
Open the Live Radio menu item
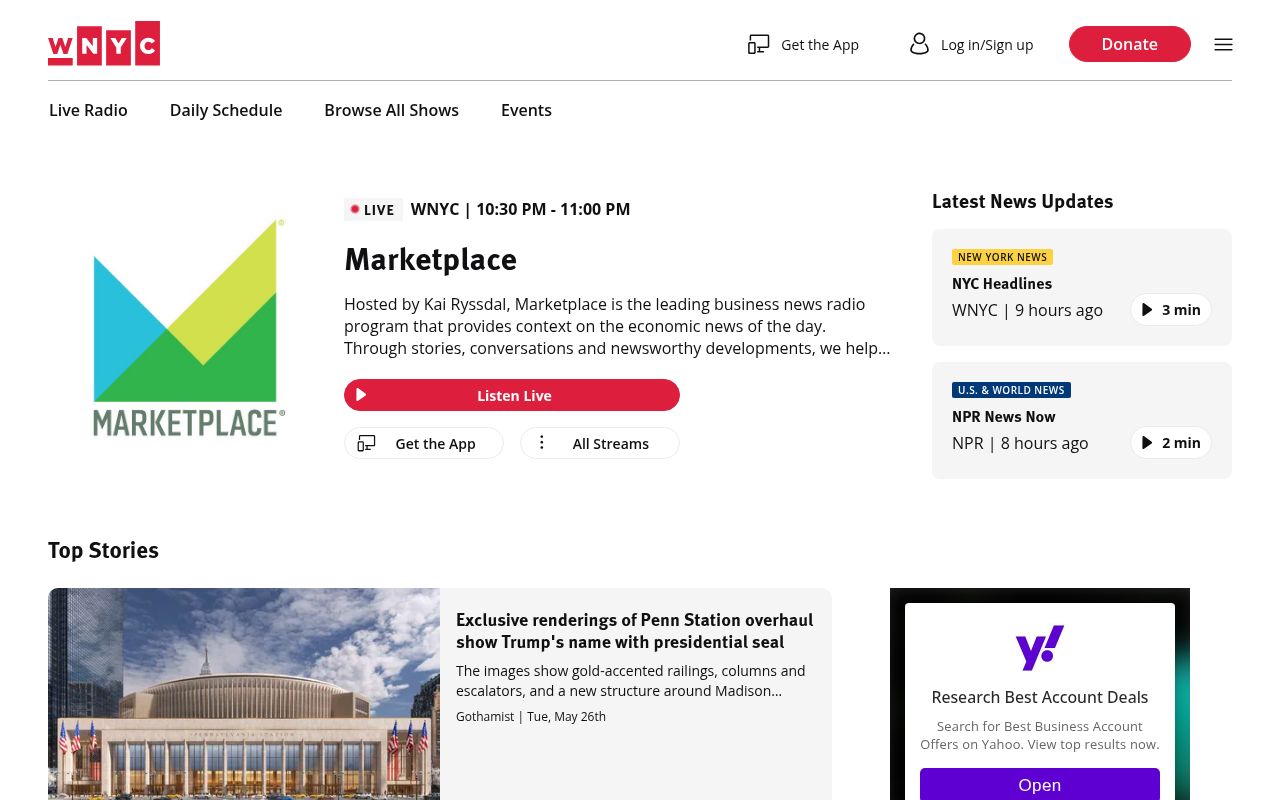(88, 110)
